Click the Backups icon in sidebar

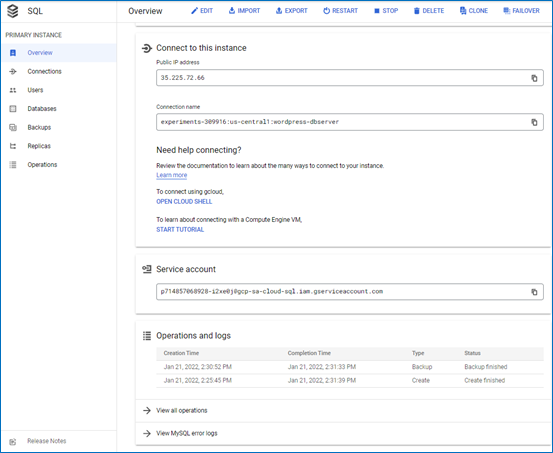(x=13, y=127)
